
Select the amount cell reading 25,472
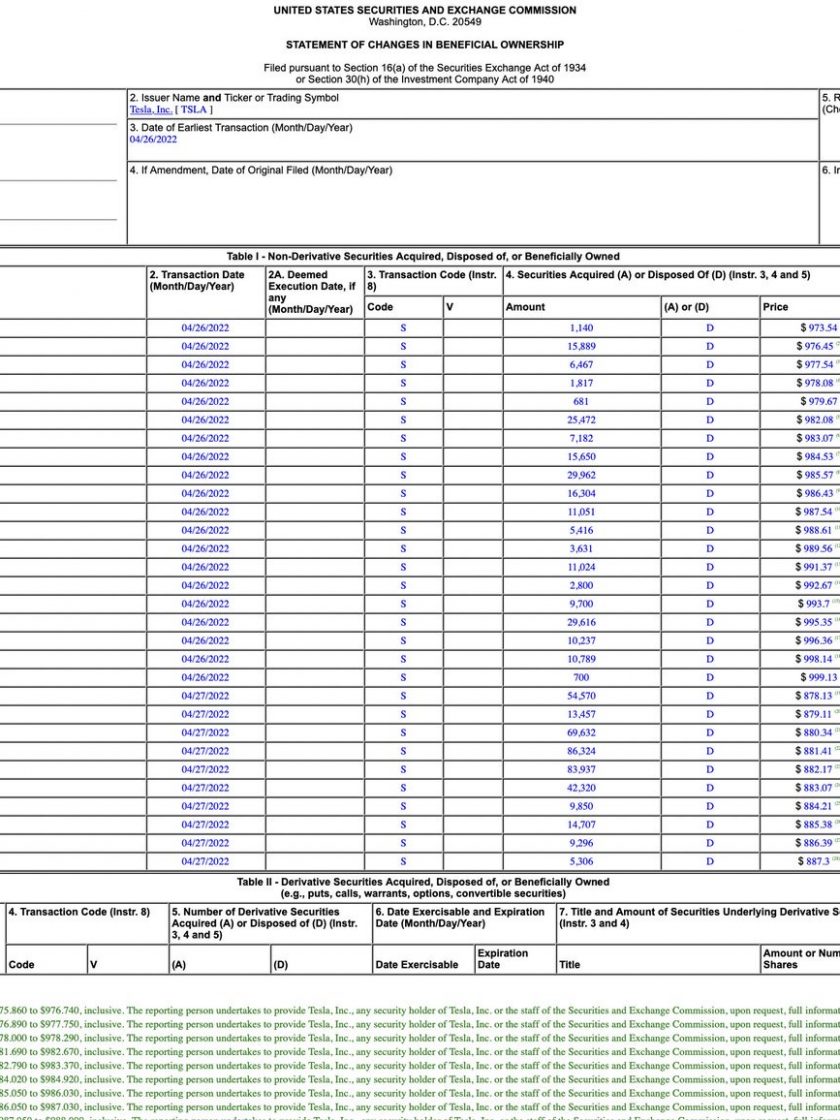coord(581,420)
